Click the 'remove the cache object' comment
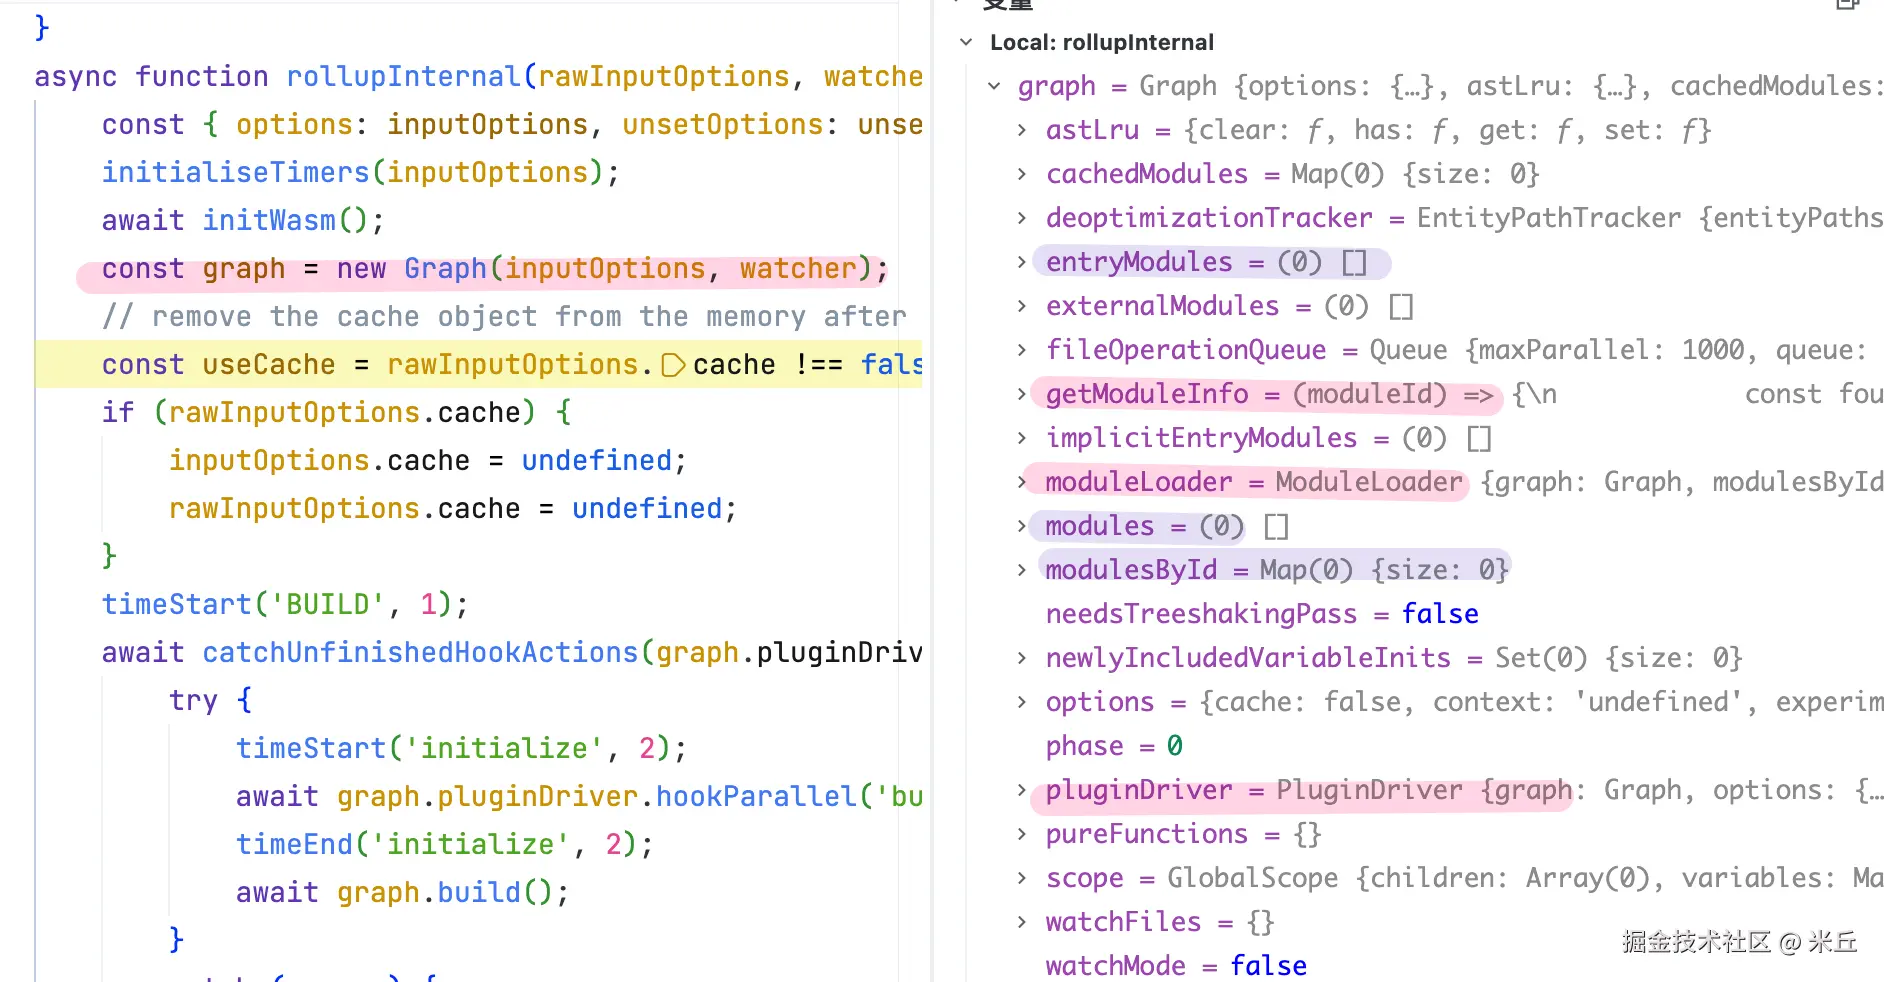Viewport: 1884px width, 982px height. click(x=504, y=317)
